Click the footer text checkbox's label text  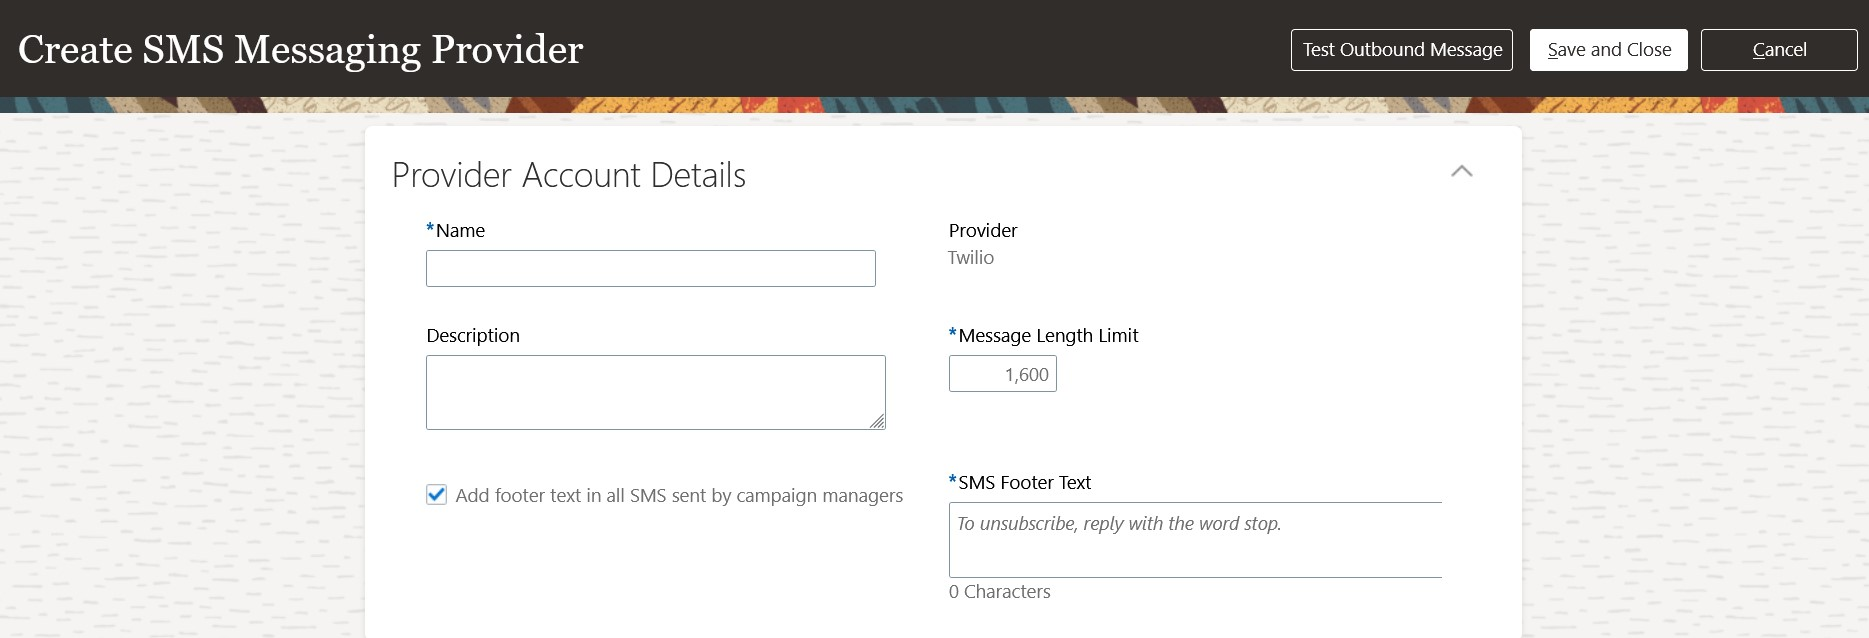point(679,496)
